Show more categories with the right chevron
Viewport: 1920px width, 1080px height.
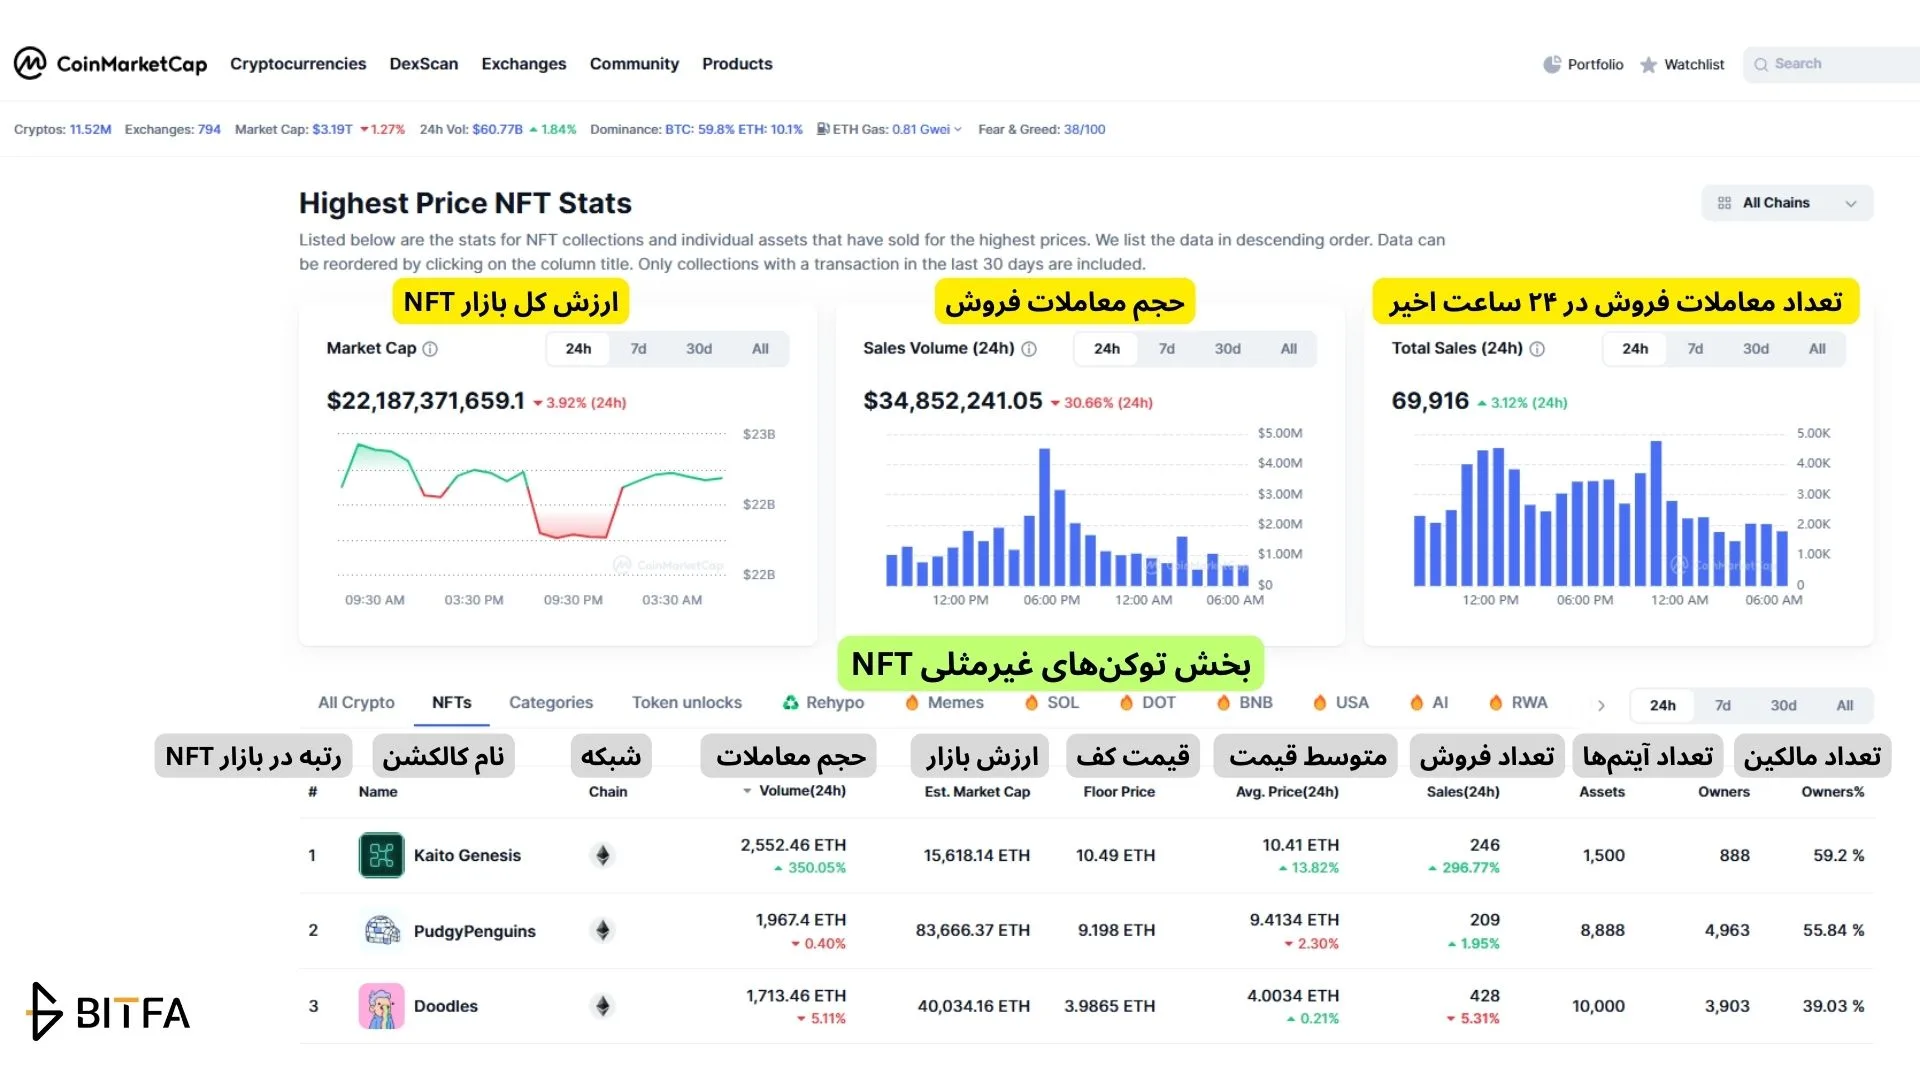click(1601, 705)
